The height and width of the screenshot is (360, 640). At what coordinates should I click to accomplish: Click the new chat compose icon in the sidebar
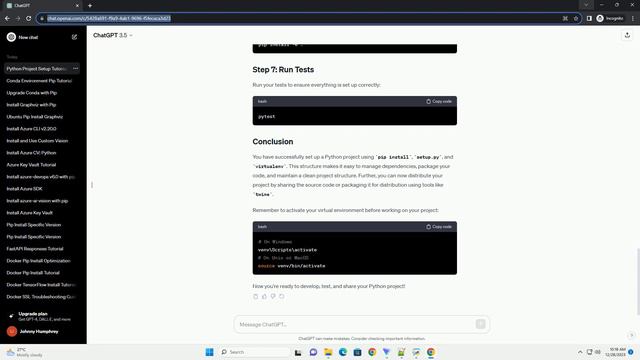(x=74, y=37)
